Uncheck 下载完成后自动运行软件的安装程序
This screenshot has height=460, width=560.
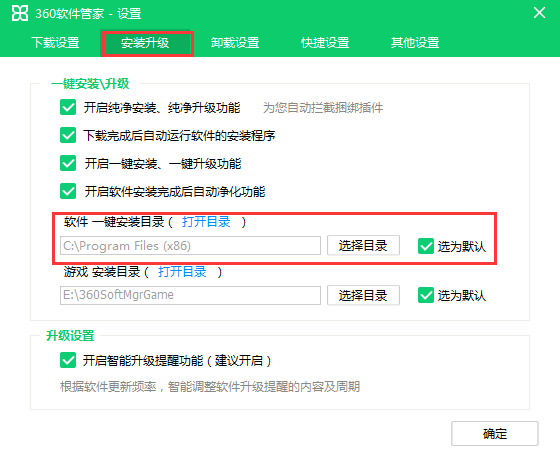tap(68, 135)
